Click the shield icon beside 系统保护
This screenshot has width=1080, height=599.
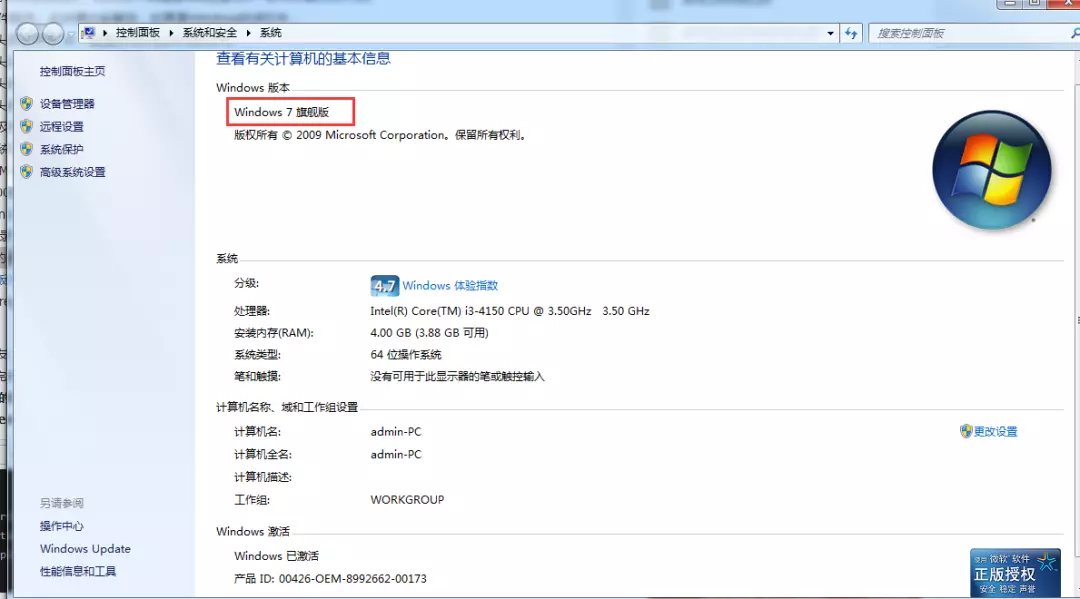pyautogui.click(x=26, y=149)
